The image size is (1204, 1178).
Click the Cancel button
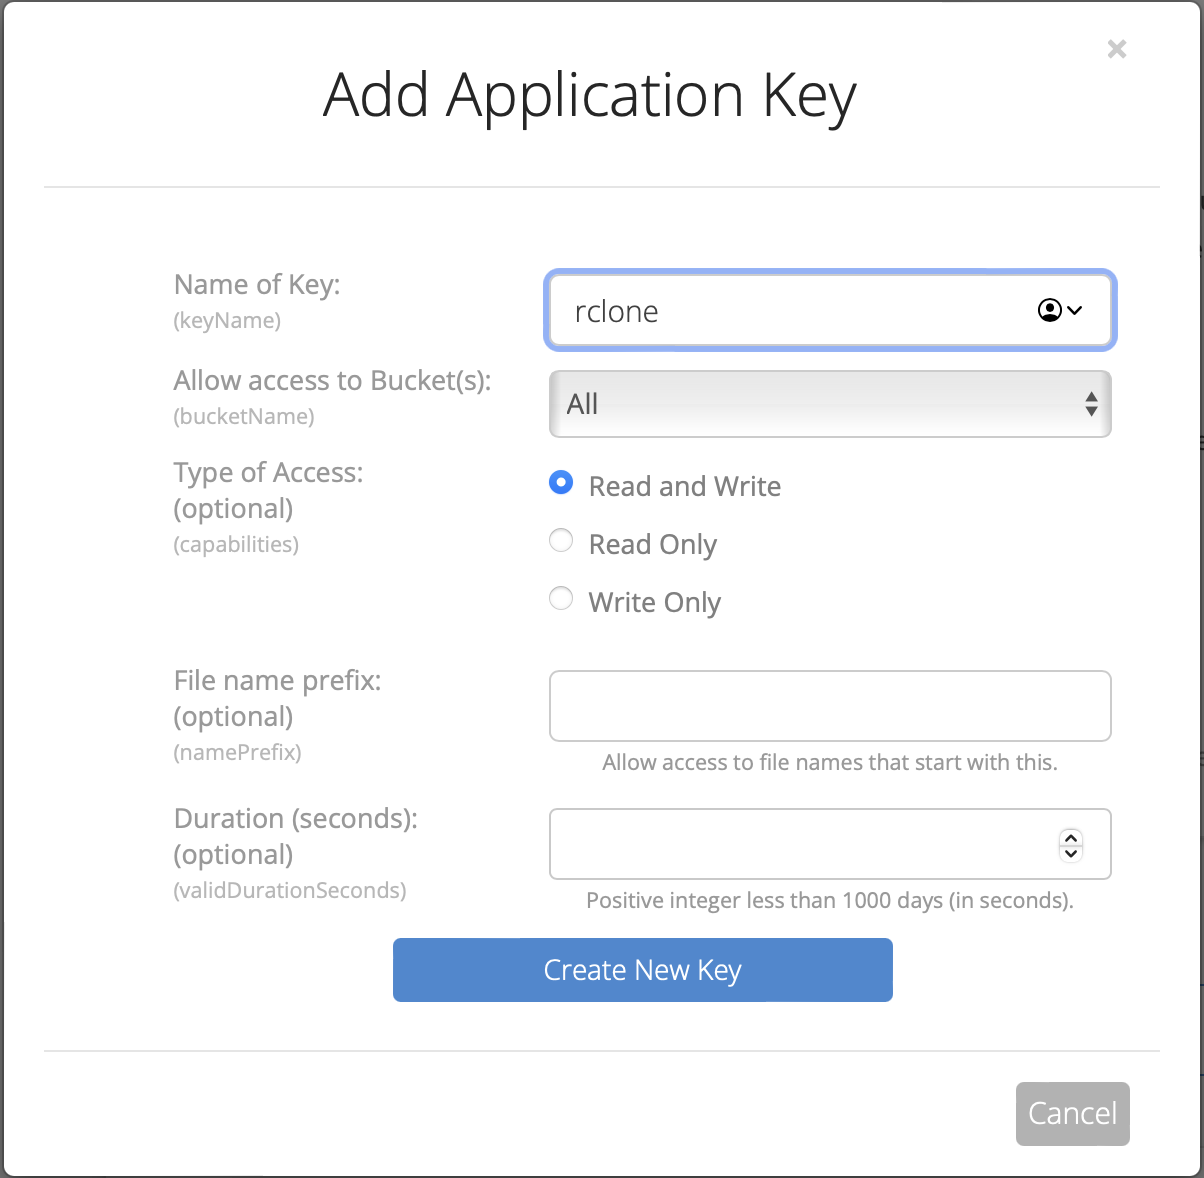[x=1073, y=1114]
